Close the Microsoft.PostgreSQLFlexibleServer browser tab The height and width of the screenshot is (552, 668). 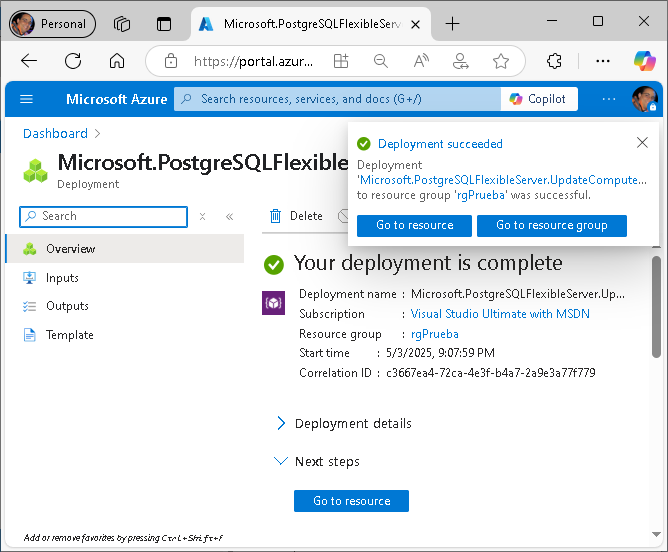pyautogui.click(x=415, y=25)
